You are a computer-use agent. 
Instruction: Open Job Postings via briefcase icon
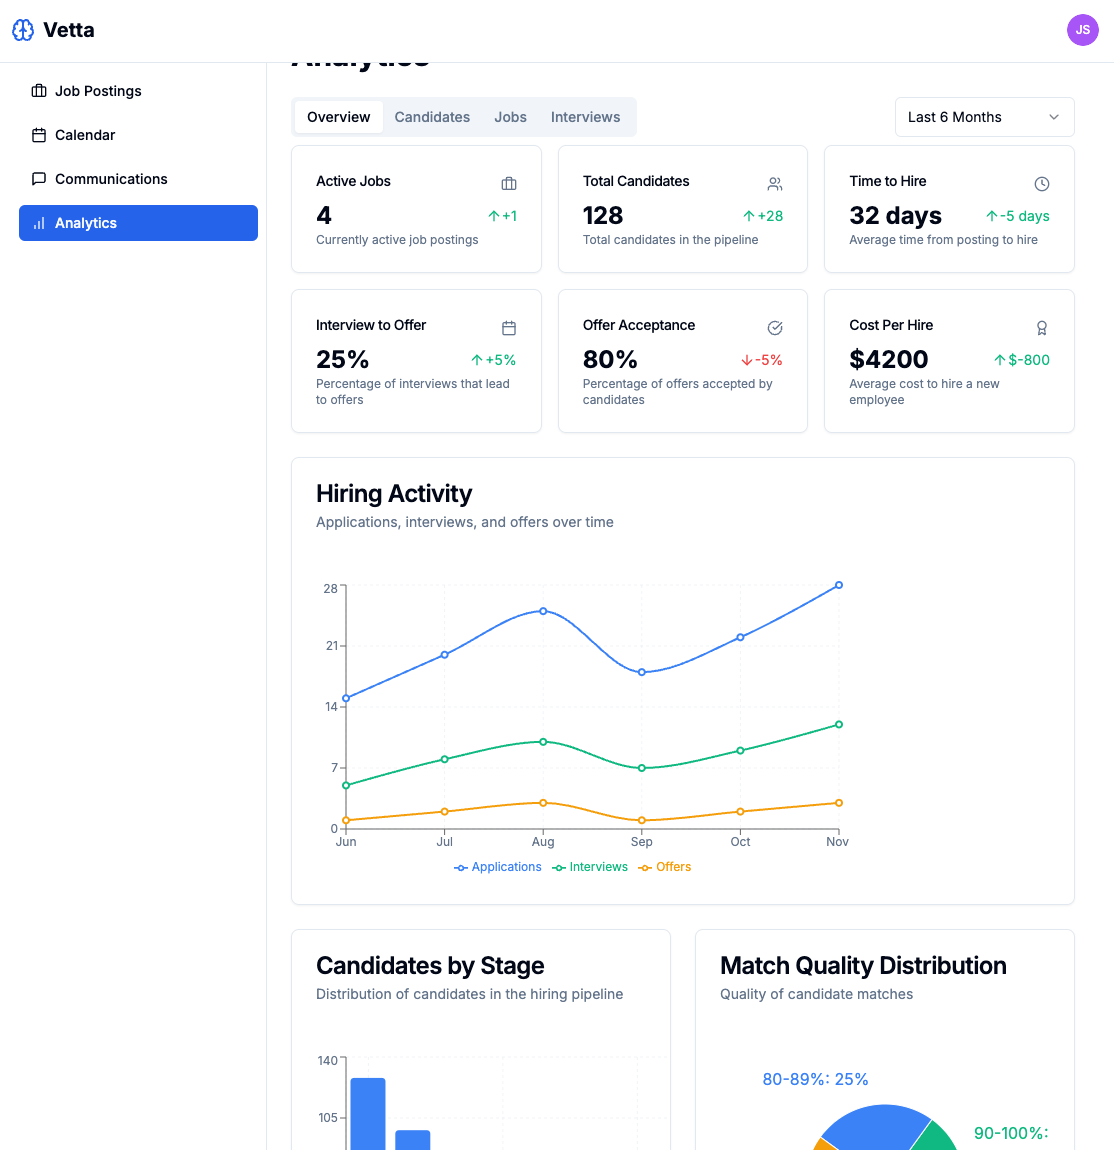click(38, 91)
